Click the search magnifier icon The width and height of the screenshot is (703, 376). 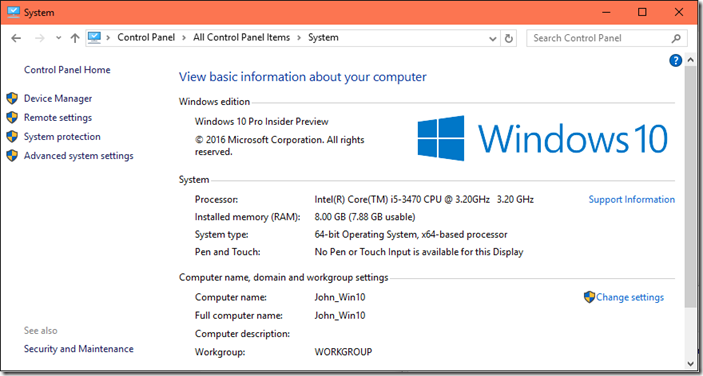click(x=676, y=39)
